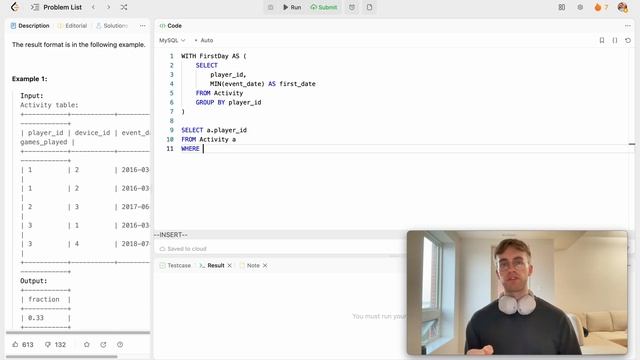The height and width of the screenshot is (360, 640).
Task: Click the Saved to cloud status
Action: click(x=183, y=249)
